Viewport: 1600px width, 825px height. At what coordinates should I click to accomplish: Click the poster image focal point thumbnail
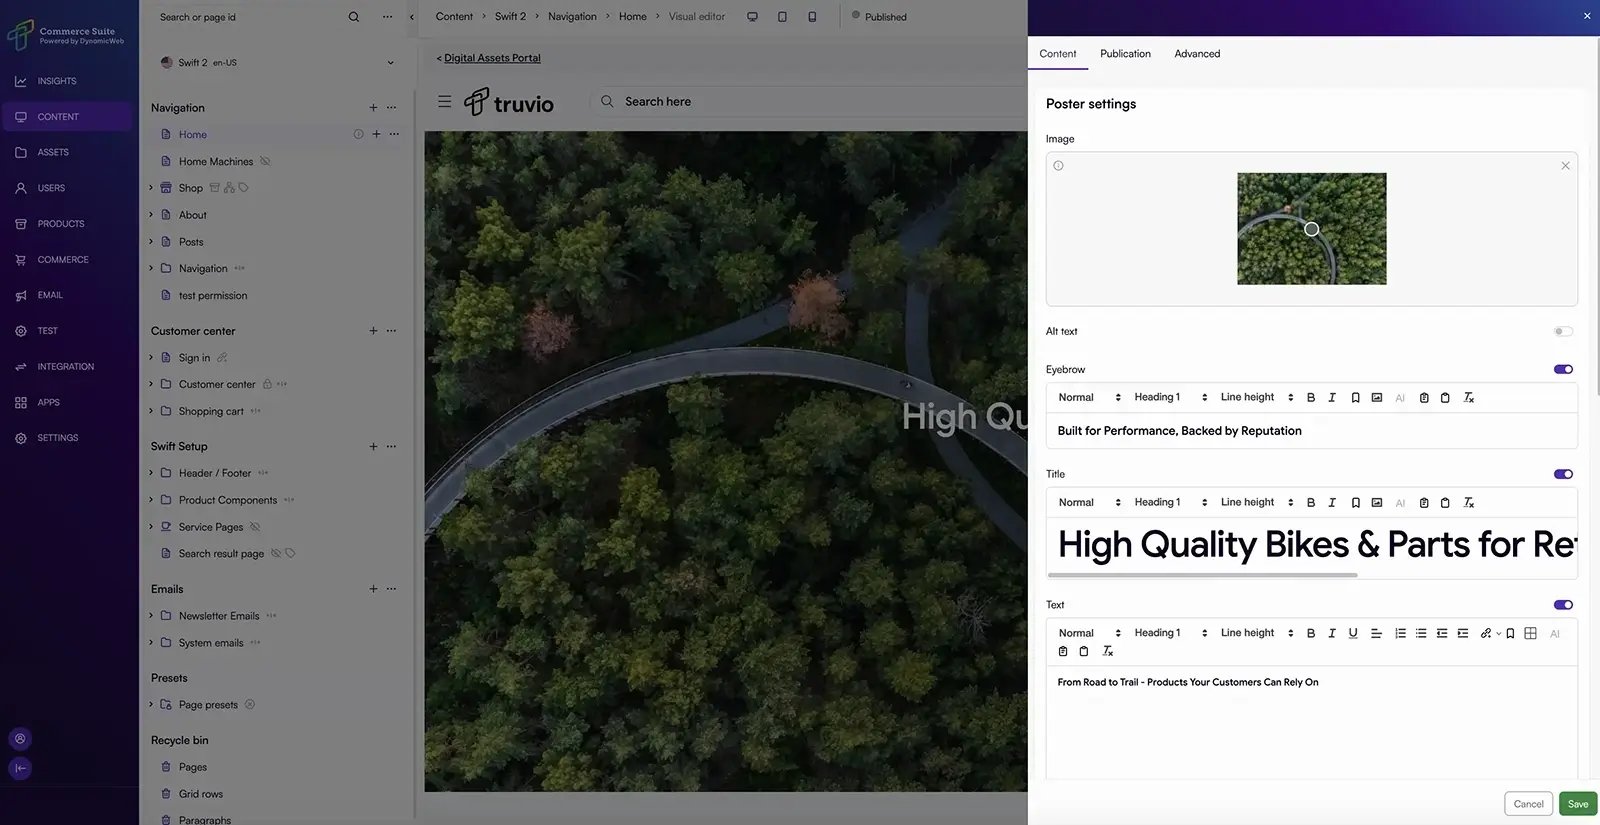pos(1312,229)
